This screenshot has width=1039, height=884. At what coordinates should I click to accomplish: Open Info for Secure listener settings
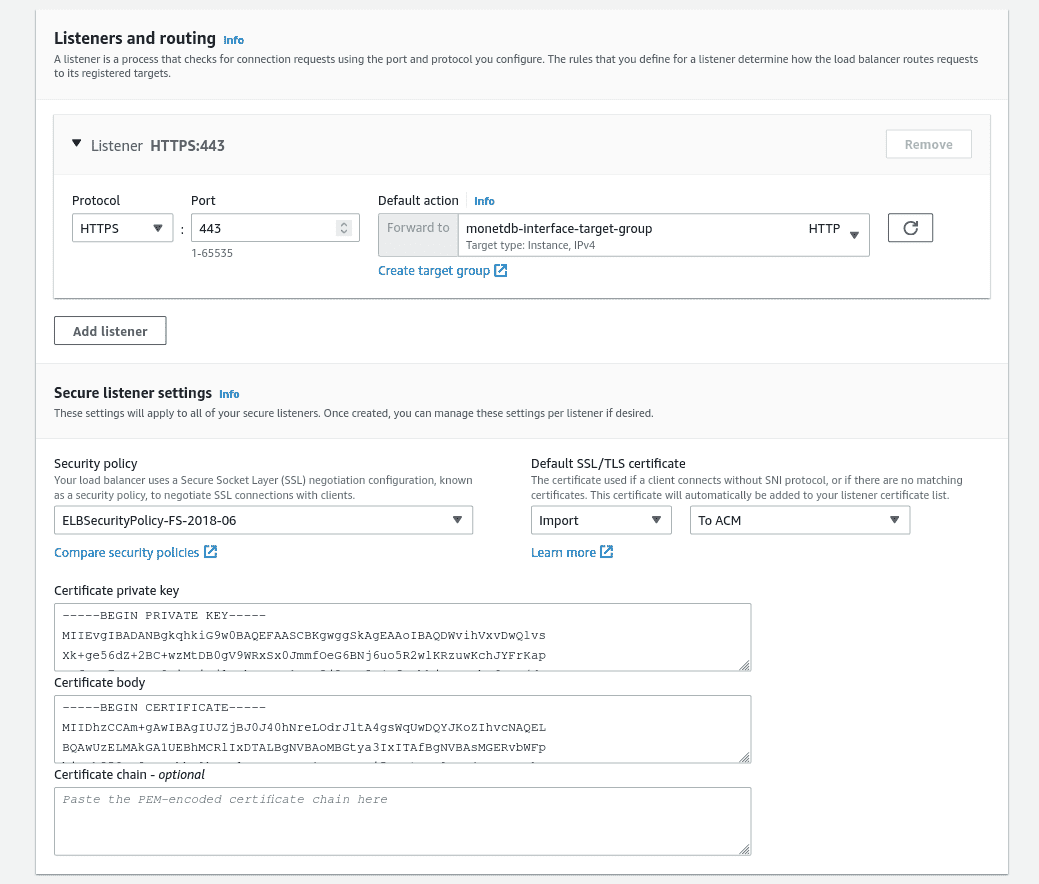click(x=229, y=394)
